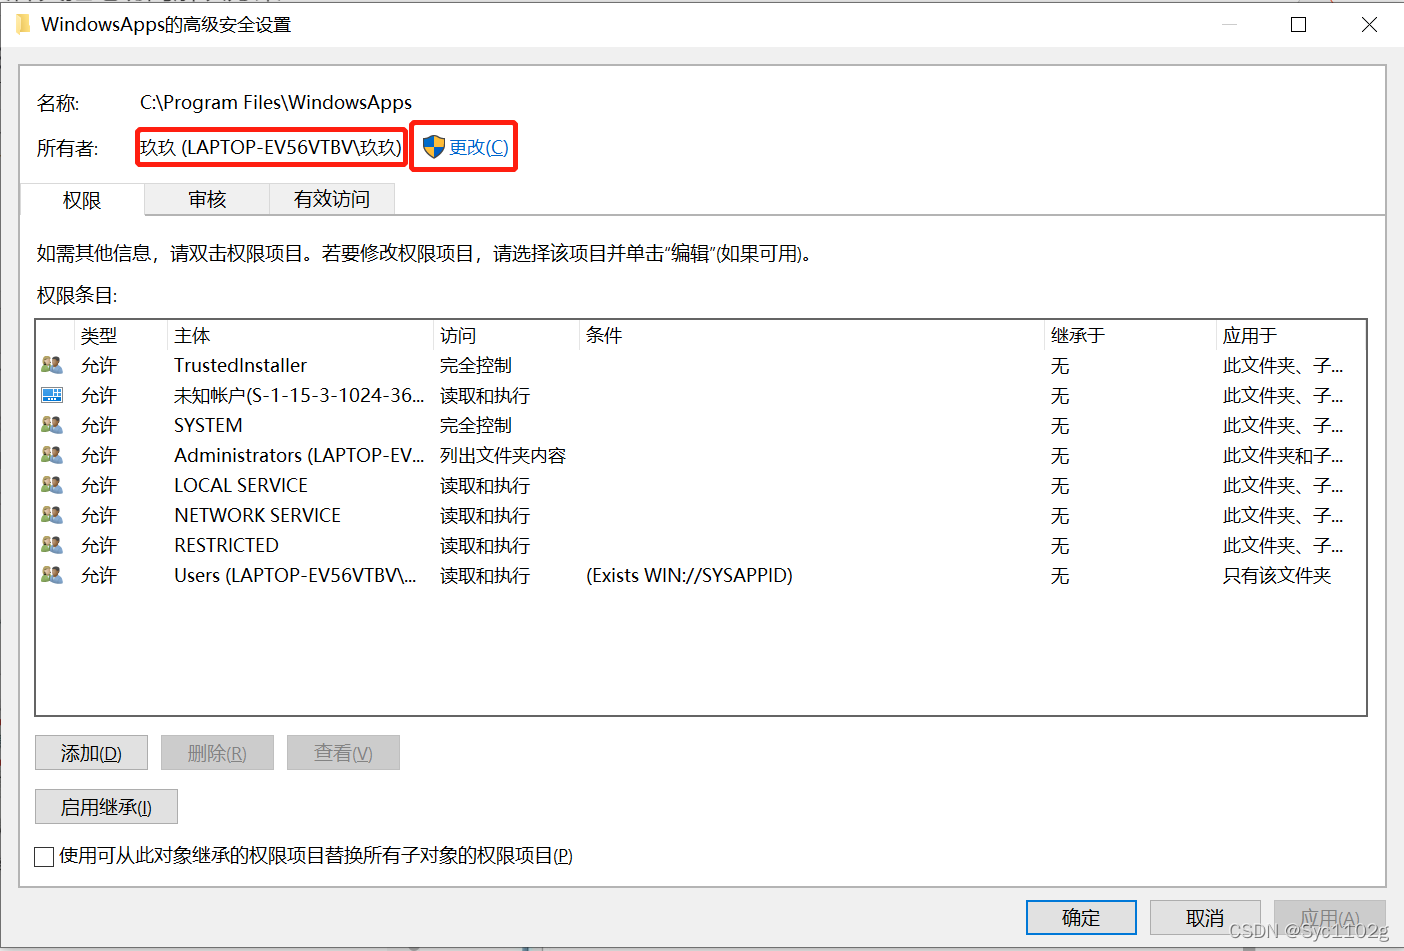Click the 继承于 column header
This screenshot has height=951, width=1404.
[x=1130, y=335]
